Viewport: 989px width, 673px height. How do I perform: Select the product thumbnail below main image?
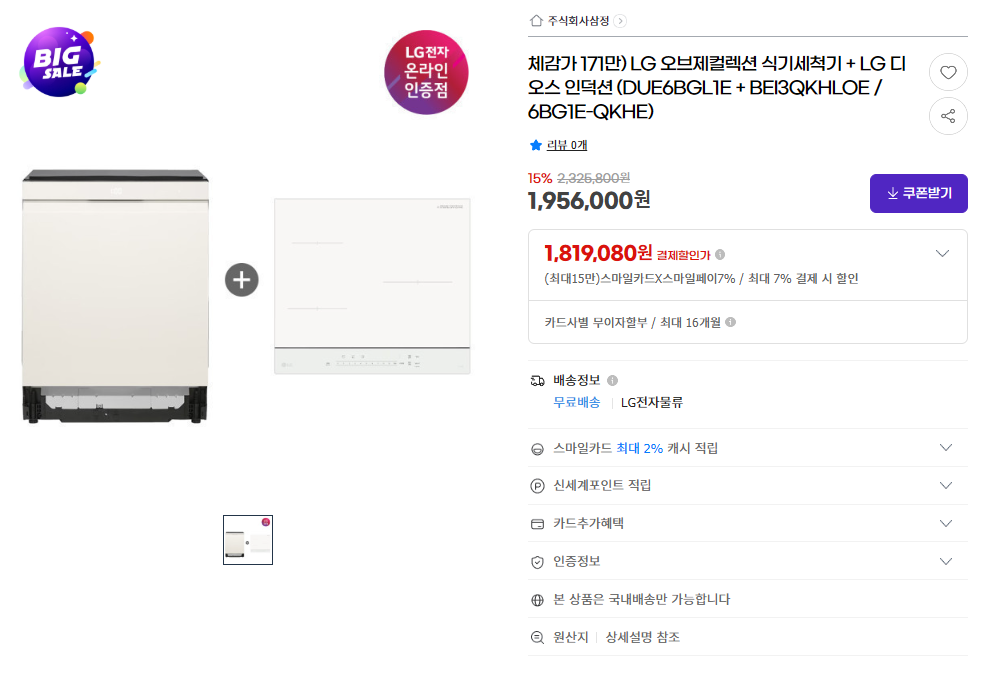[248, 540]
